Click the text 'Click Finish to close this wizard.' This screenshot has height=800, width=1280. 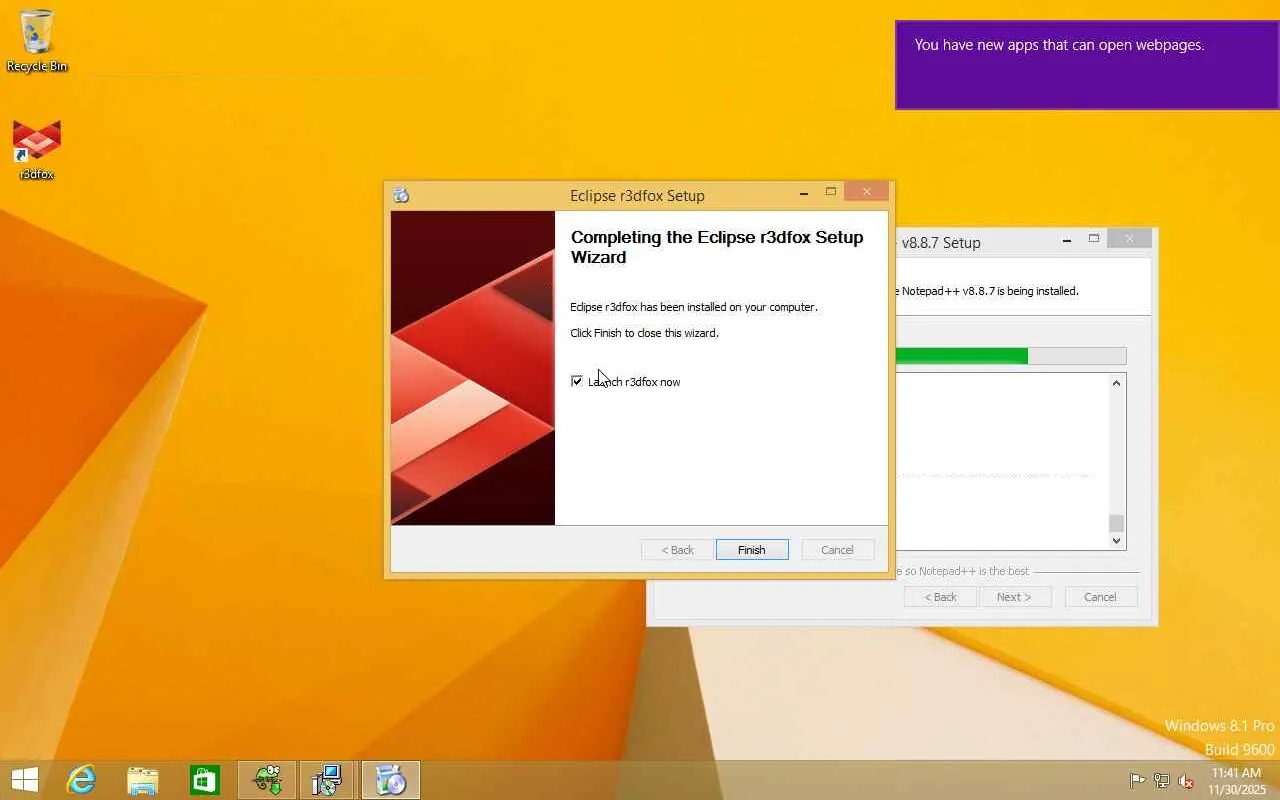(644, 333)
